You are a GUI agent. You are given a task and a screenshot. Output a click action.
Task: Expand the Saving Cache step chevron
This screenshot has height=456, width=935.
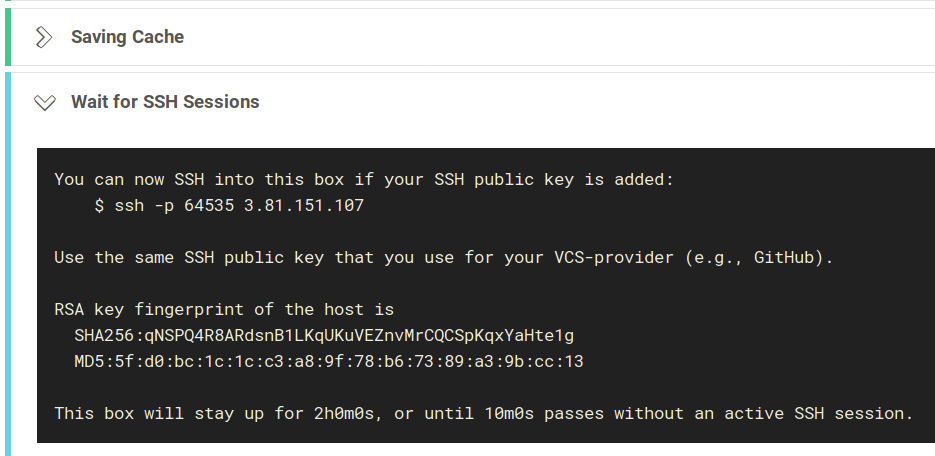click(44, 37)
